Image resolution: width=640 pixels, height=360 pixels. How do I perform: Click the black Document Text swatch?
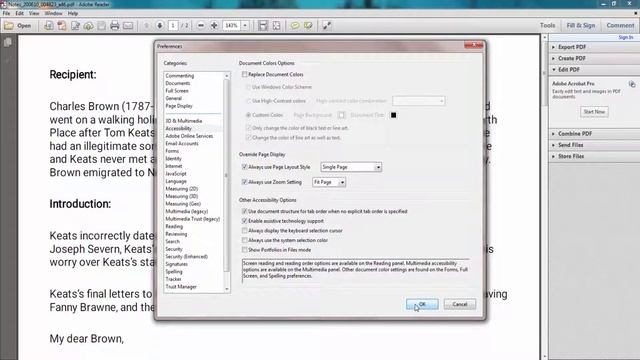(393, 115)
